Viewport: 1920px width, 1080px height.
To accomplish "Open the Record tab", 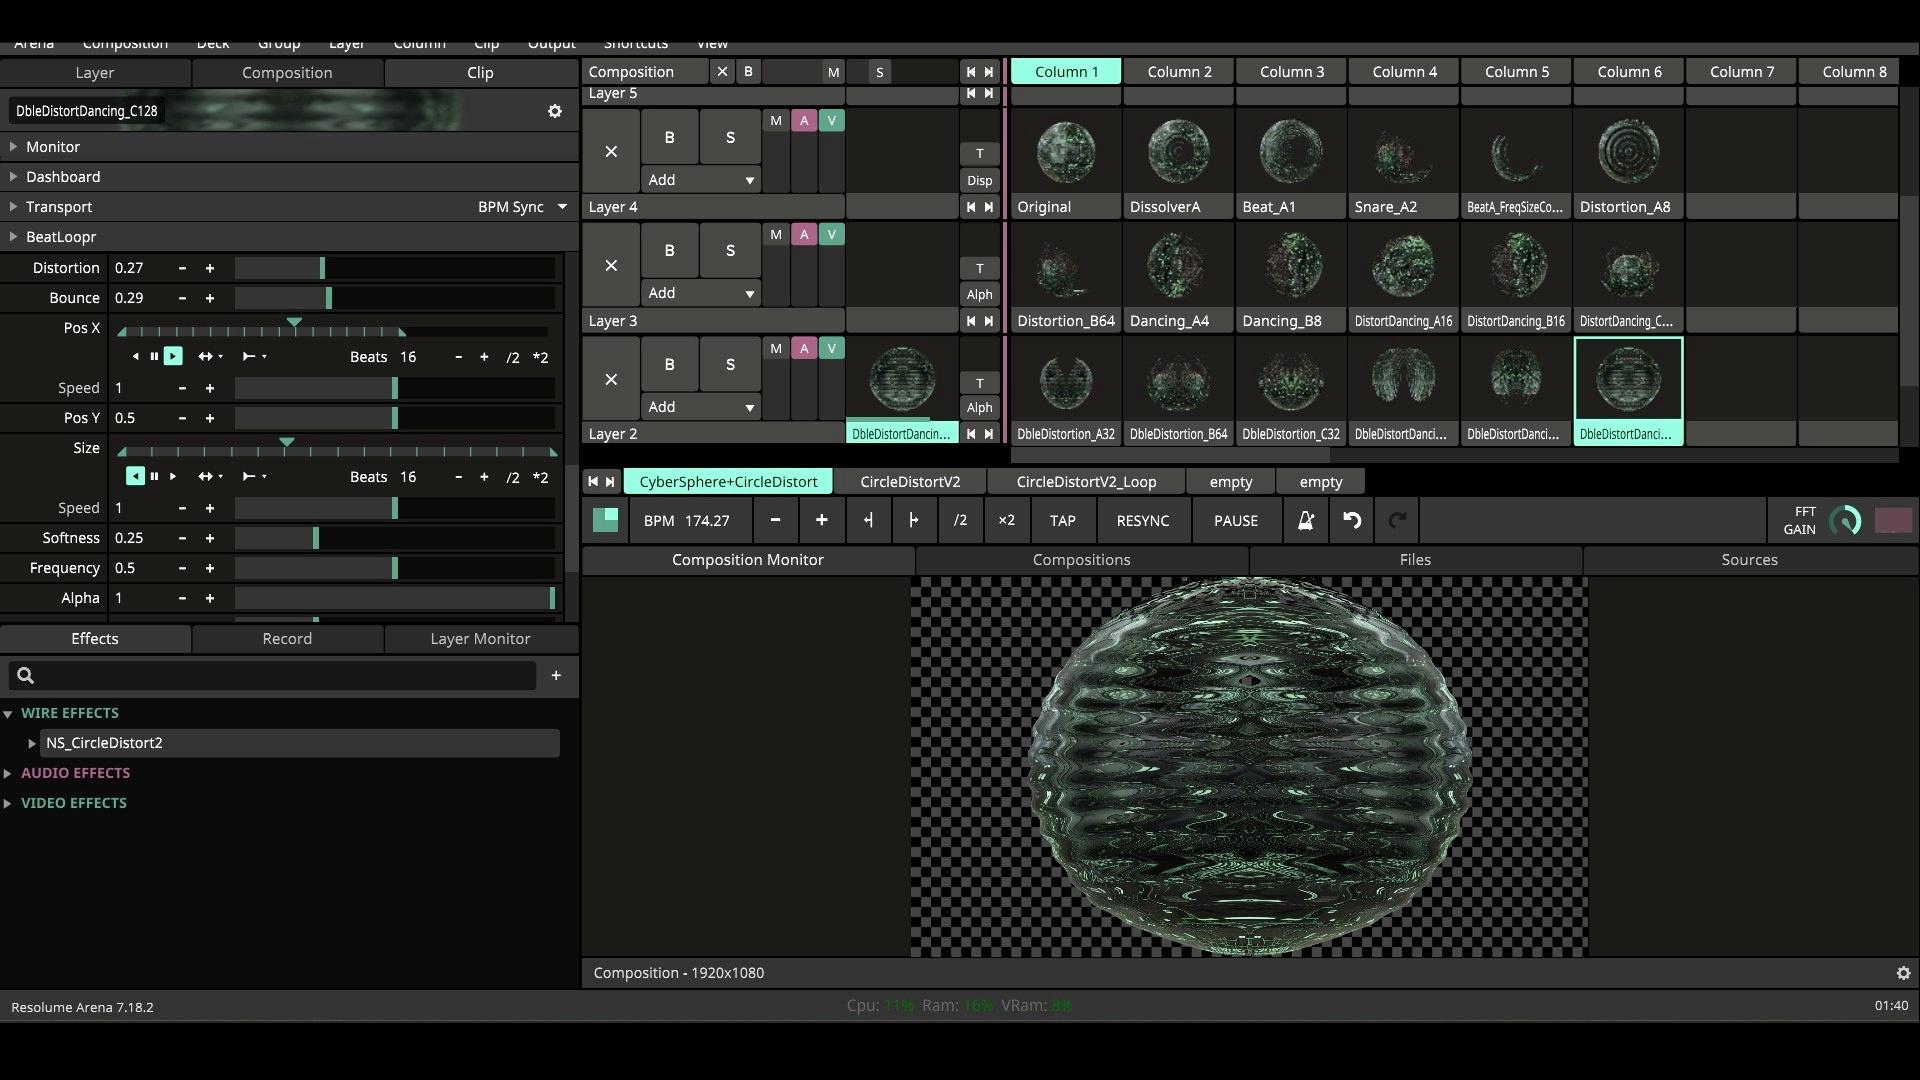I will point(287,639).
